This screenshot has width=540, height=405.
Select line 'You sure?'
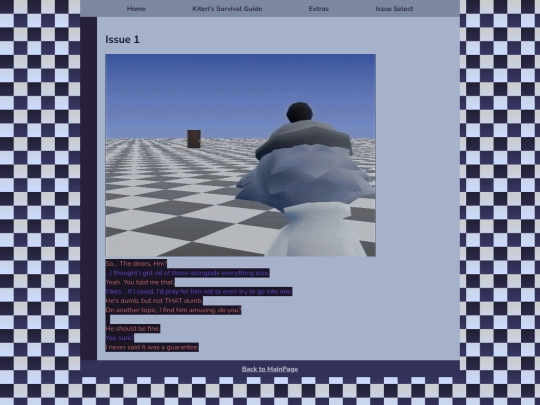pos(120,338)
